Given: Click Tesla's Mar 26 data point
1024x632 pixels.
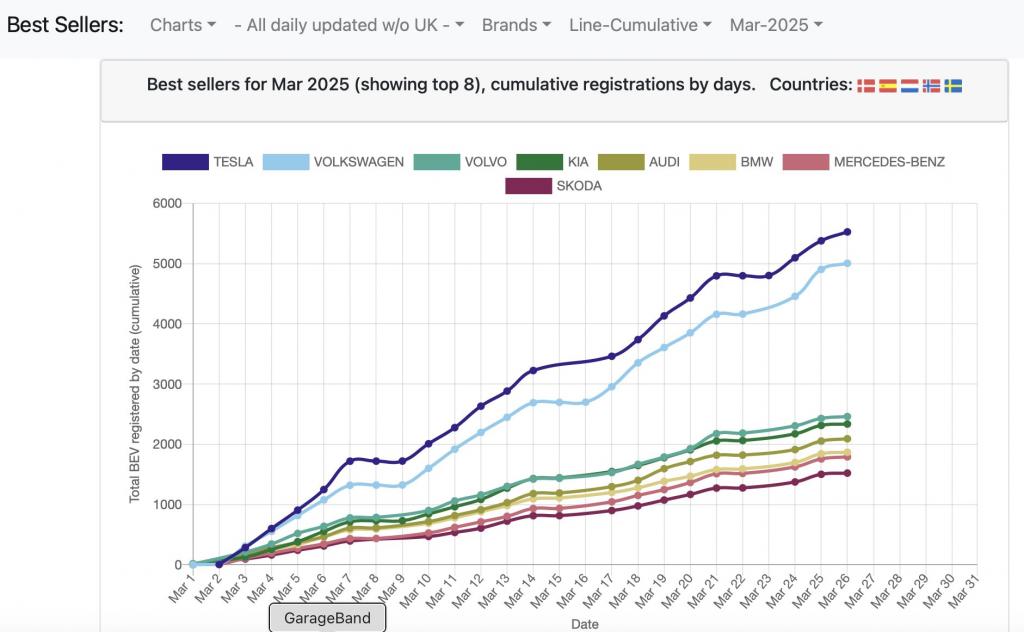Looking at the screenshot, I should click(x=847, y=232).
